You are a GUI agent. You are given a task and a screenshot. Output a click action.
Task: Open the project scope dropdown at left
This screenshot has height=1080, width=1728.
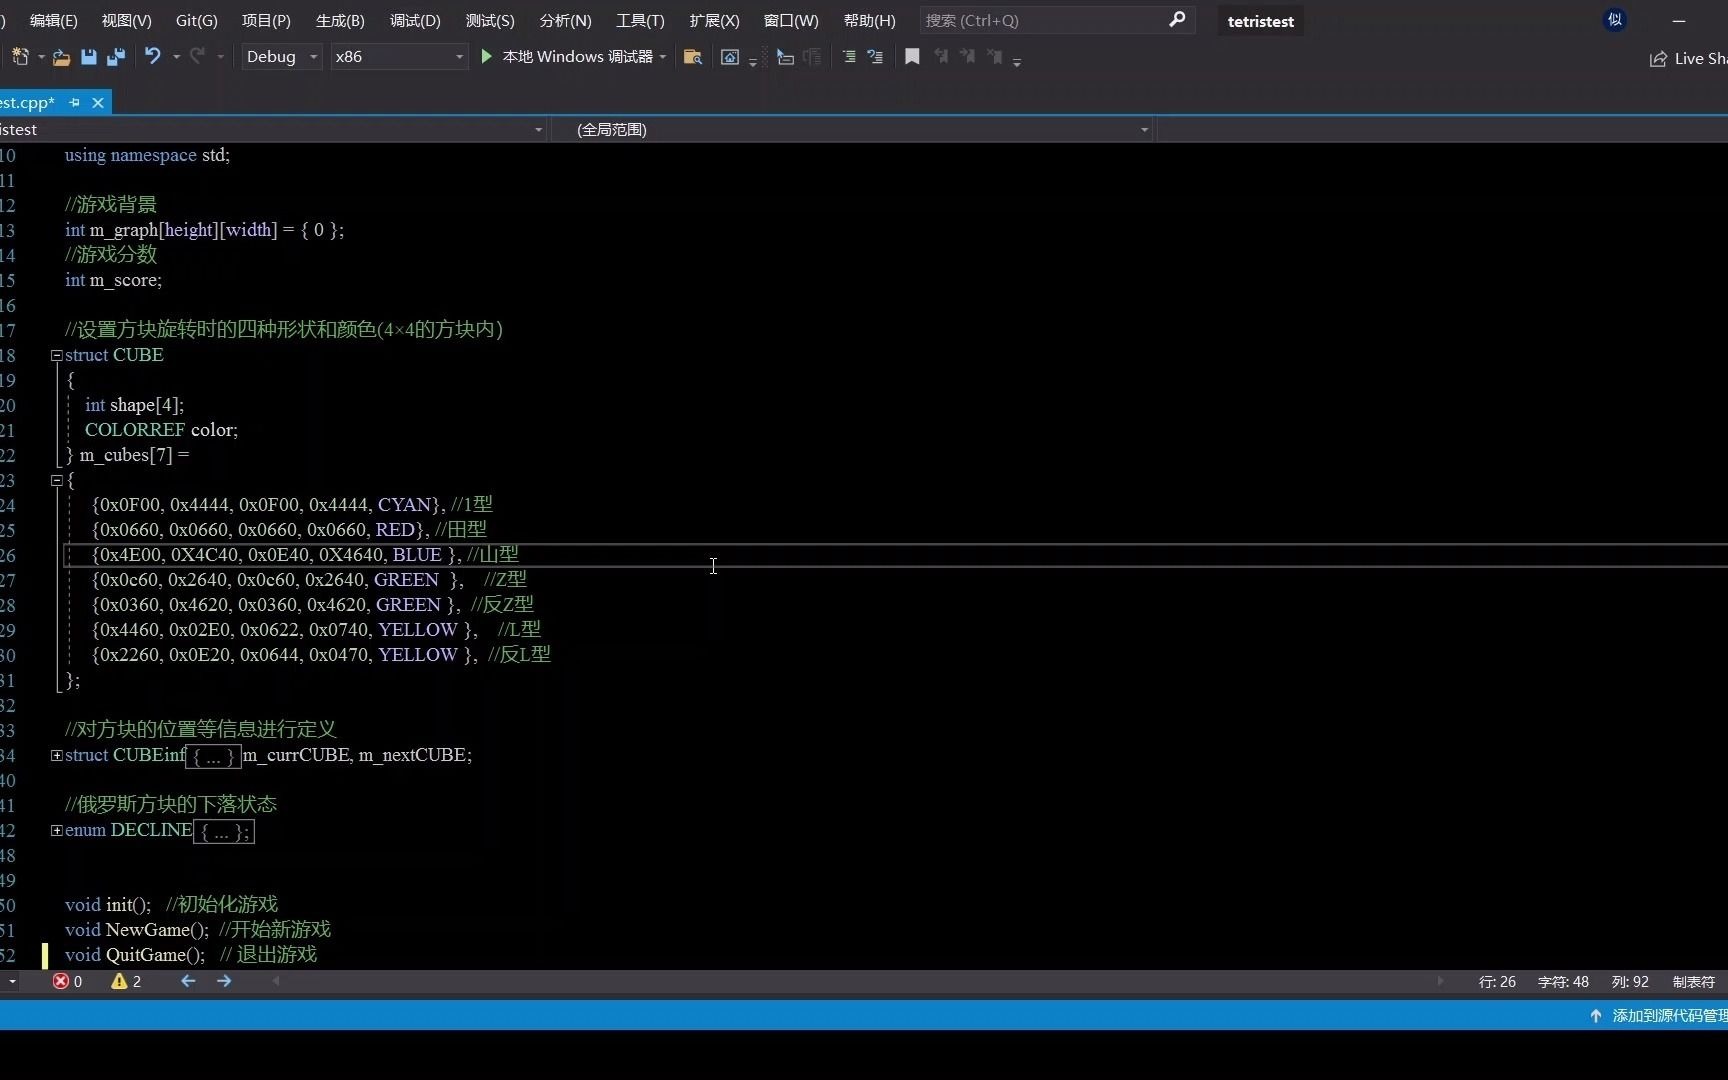272,129
